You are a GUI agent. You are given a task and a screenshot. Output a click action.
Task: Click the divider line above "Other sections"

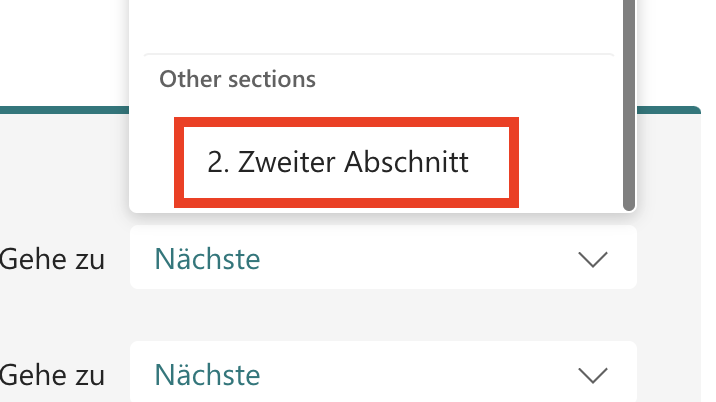point(378,54)
